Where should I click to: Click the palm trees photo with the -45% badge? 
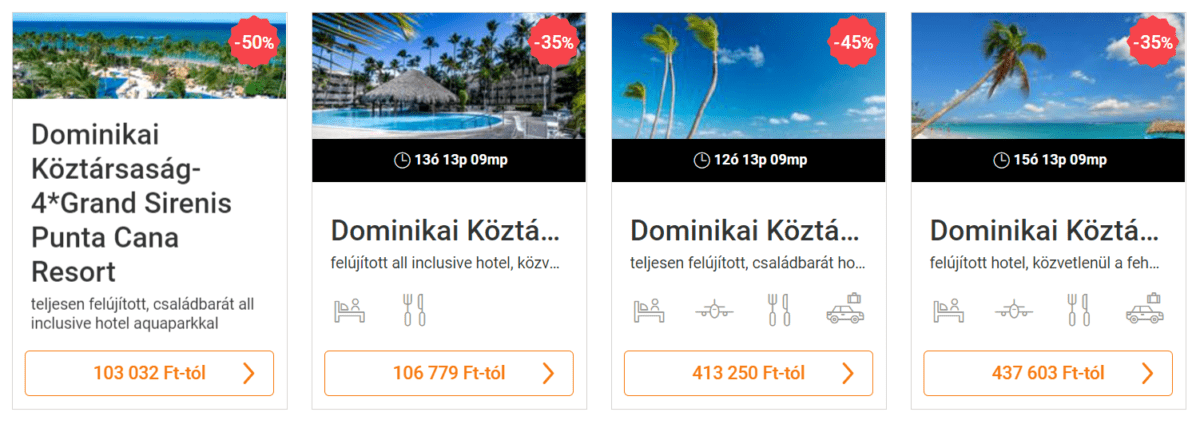pos(749,76)
